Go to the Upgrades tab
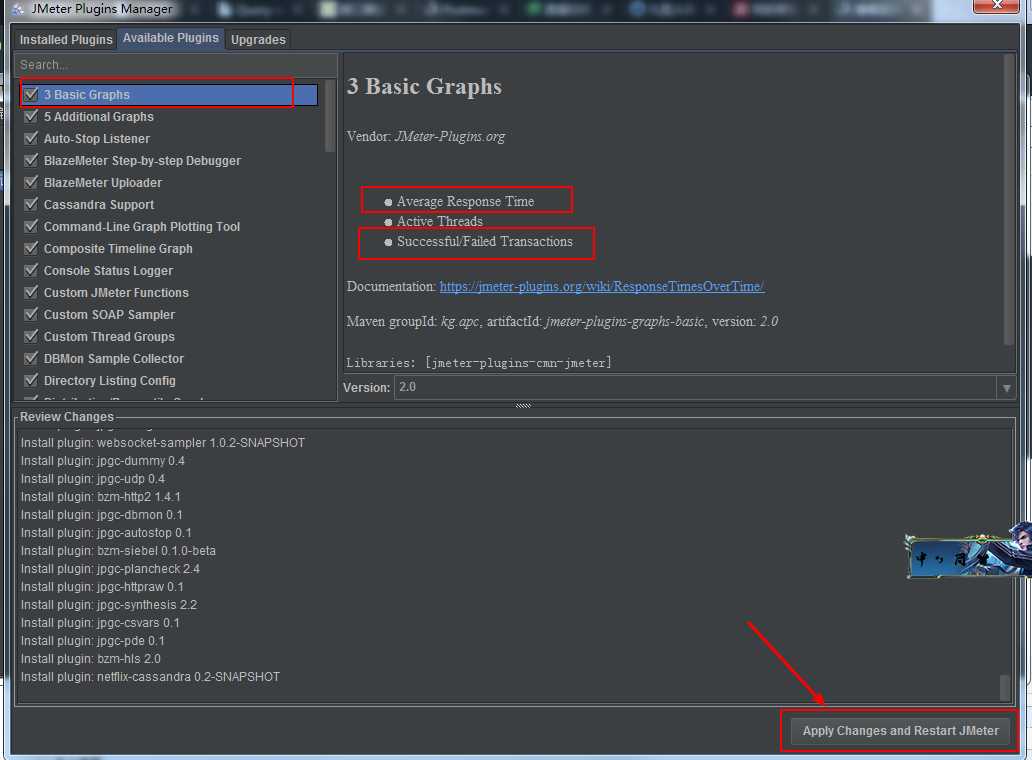The width and height of the screenshot is (1032, 760). coord(258,39)
